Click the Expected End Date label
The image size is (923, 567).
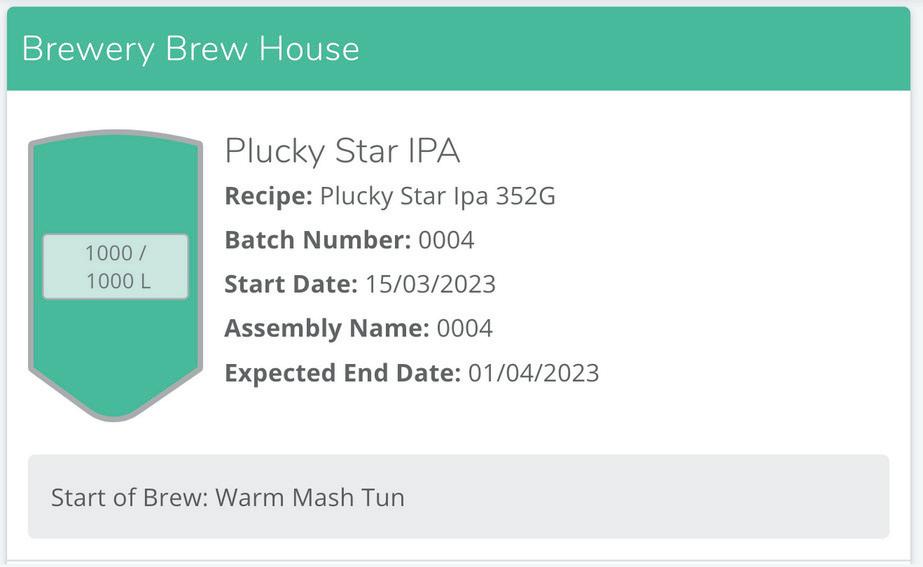click(343, 373)
